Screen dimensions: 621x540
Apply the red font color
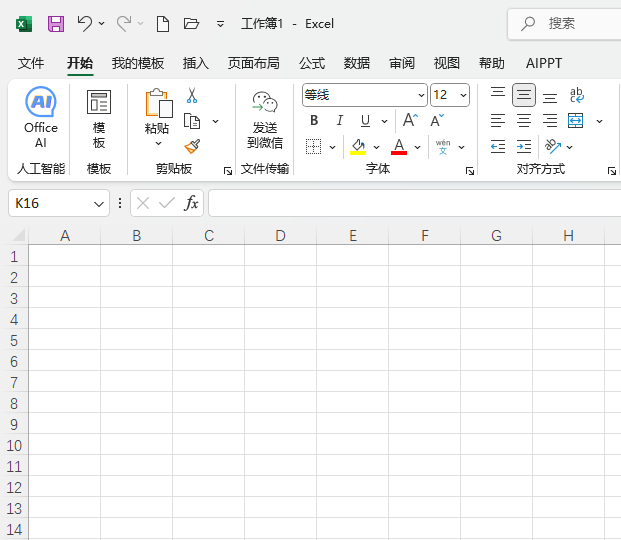(399, 147)
